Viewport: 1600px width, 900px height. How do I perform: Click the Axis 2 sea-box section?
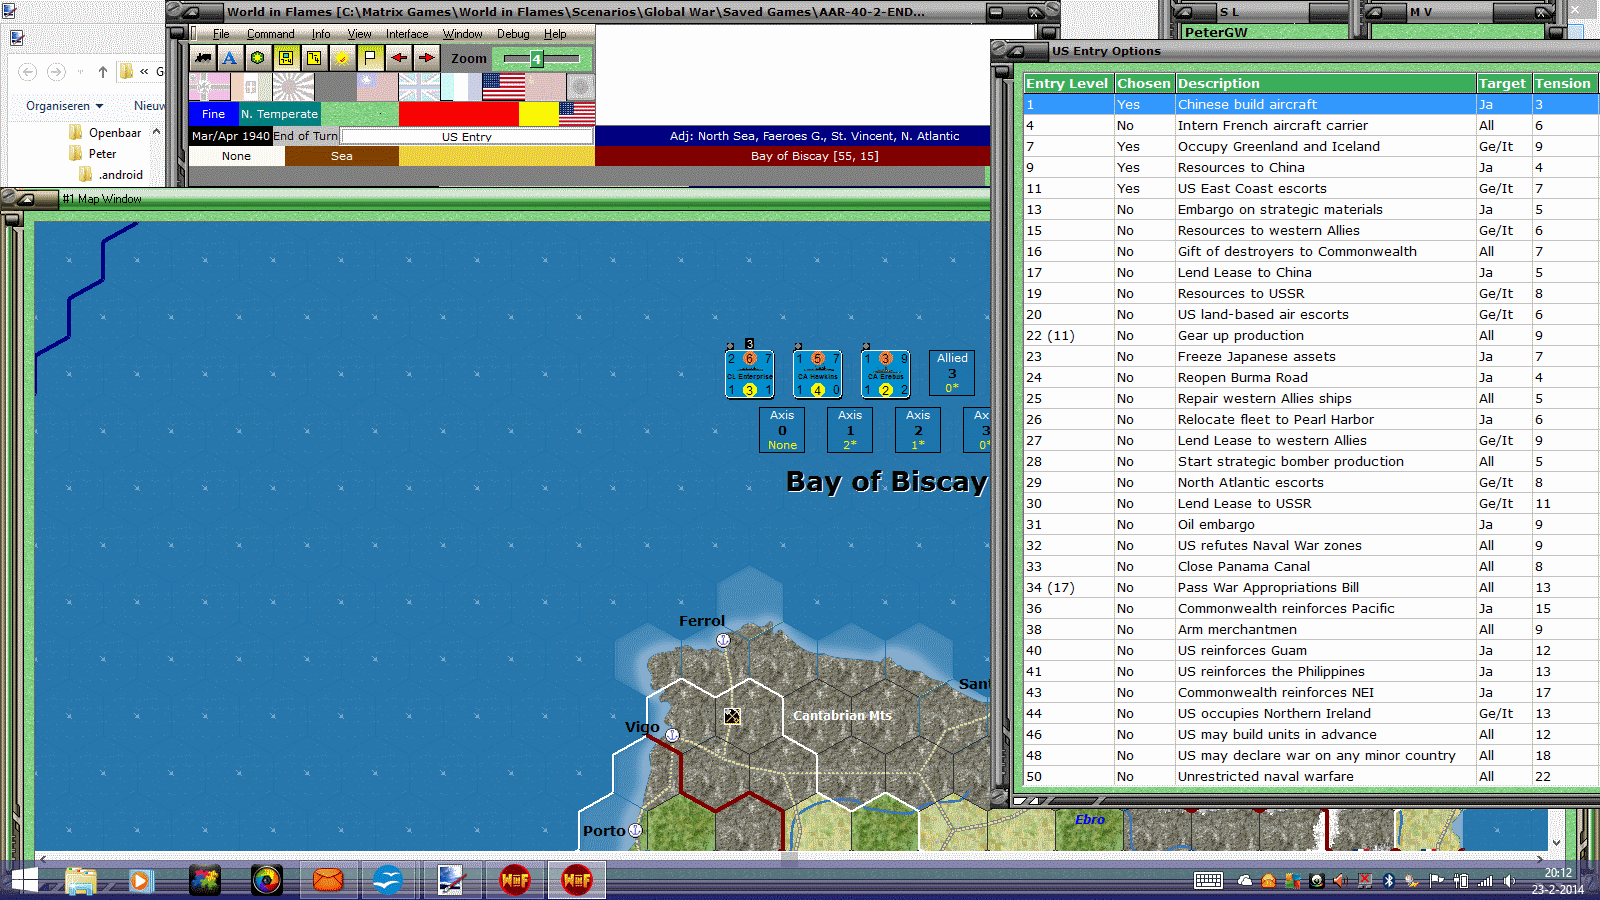(x=918, y=430)
